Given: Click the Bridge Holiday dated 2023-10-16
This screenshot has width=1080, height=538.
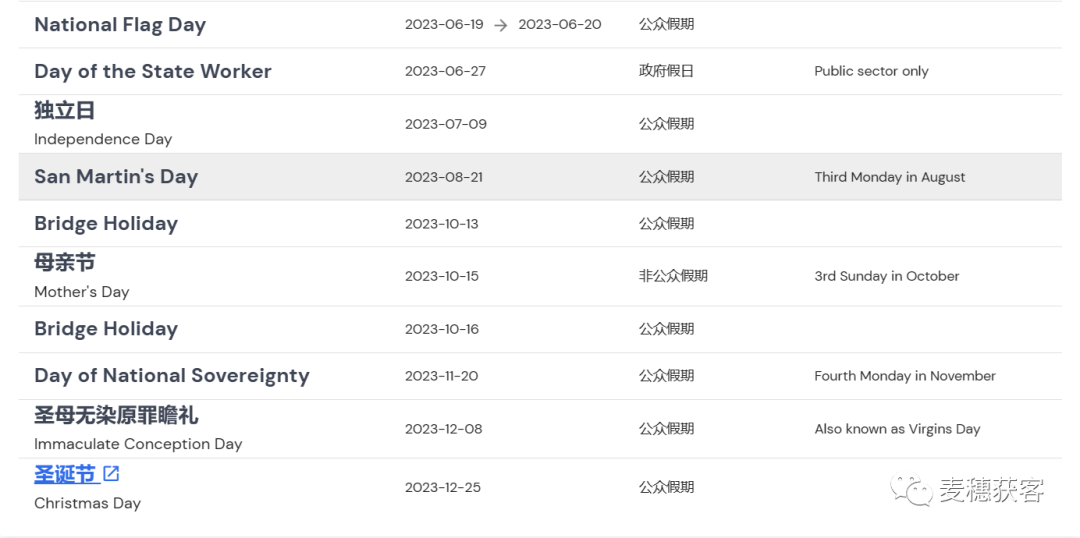Looking at the screenshot, I should tap(106, 329).
